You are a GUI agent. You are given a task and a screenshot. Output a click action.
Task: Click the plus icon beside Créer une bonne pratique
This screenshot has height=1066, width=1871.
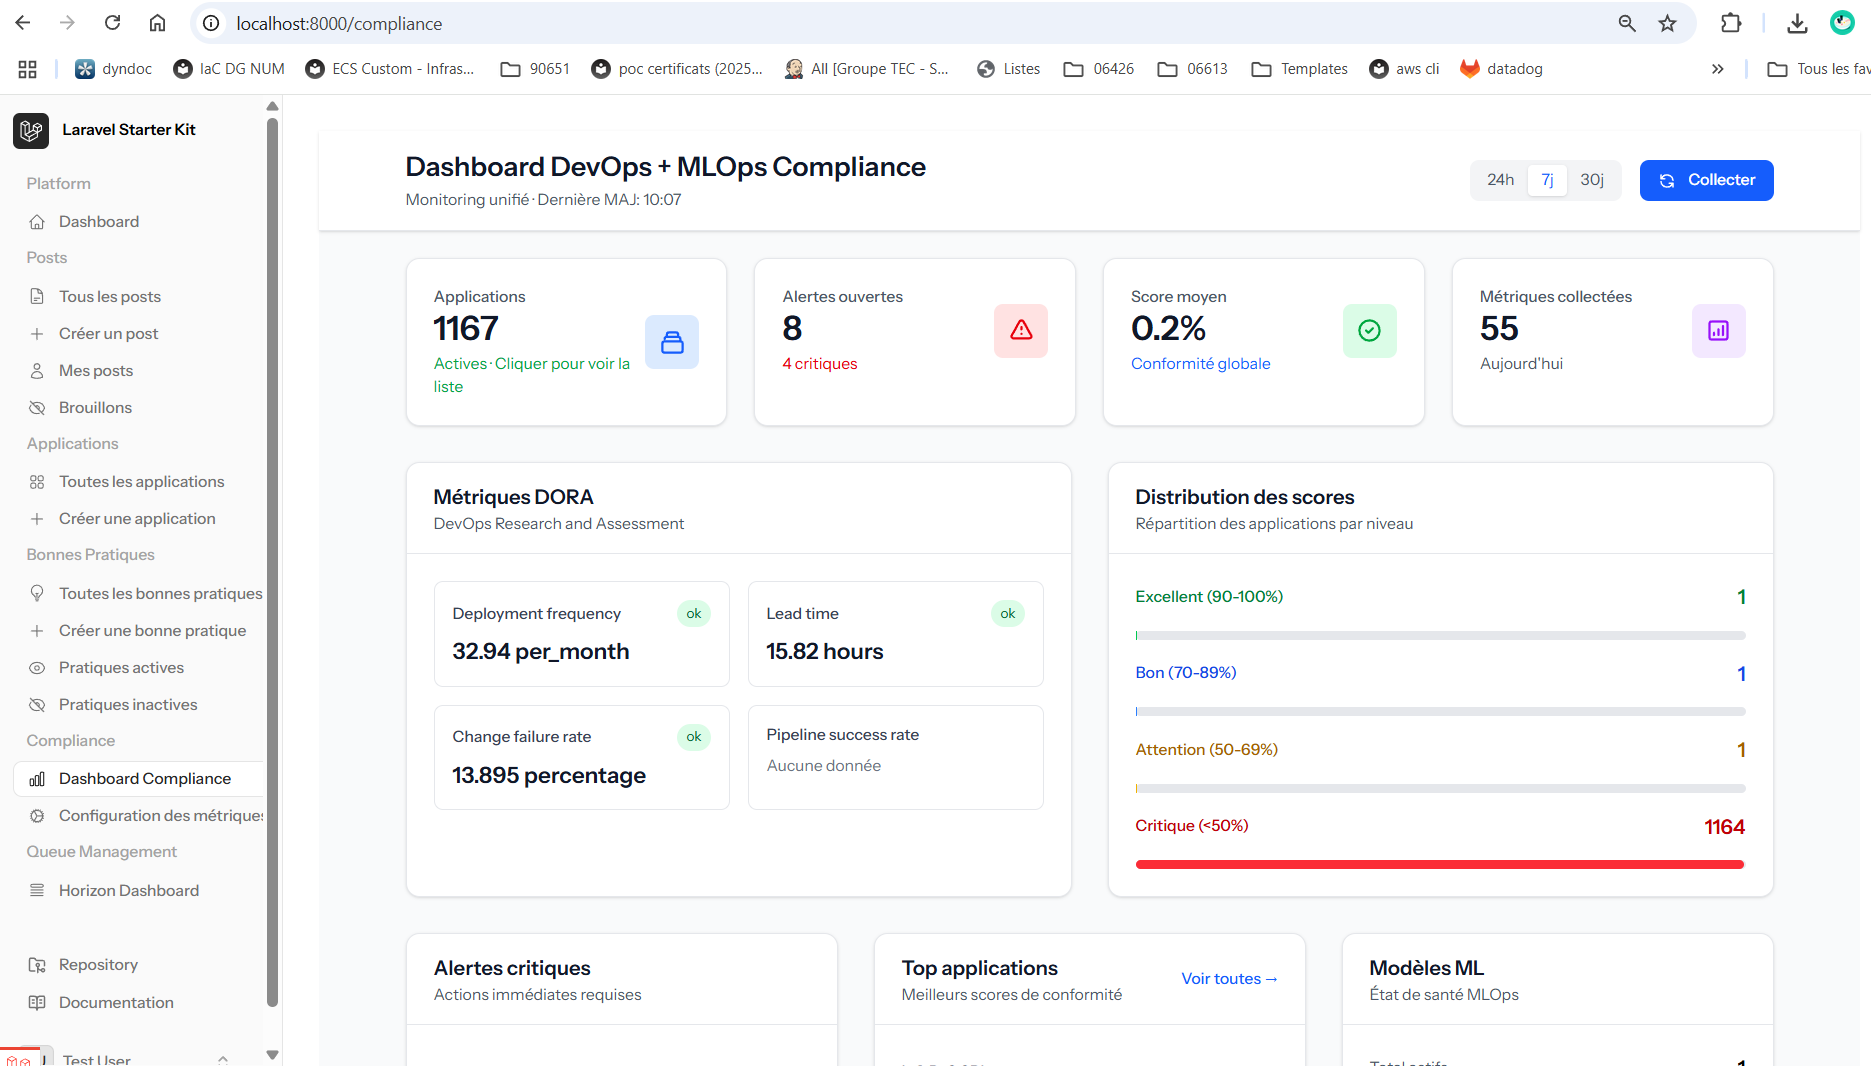(x=37, y=631)
